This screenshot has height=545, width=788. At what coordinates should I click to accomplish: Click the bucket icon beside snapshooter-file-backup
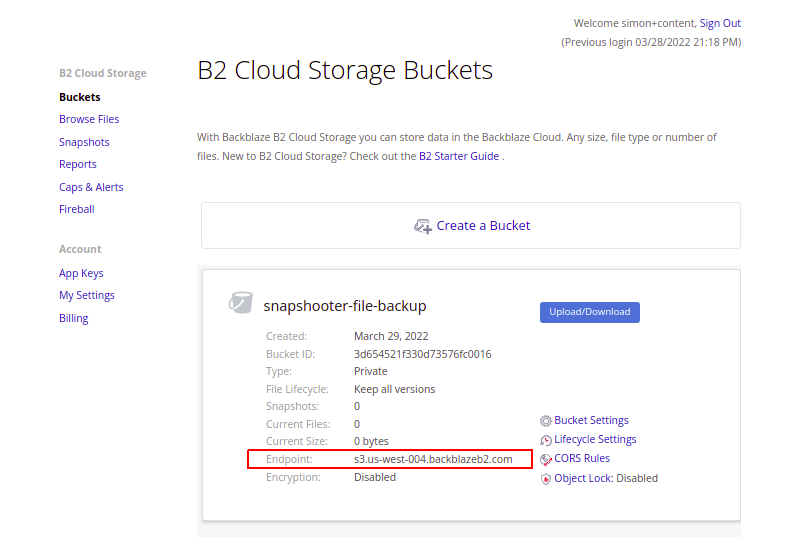coord(240,303)
